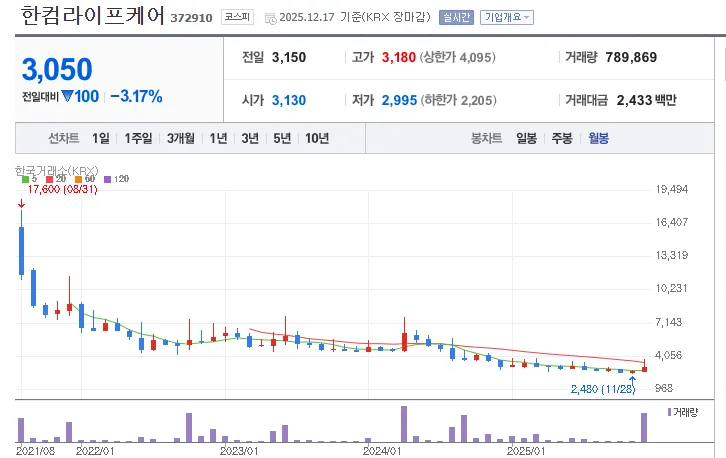Click the trading volume value 789,869
The width and height of the screenshot is (726, 458).
tap(631, 57)
